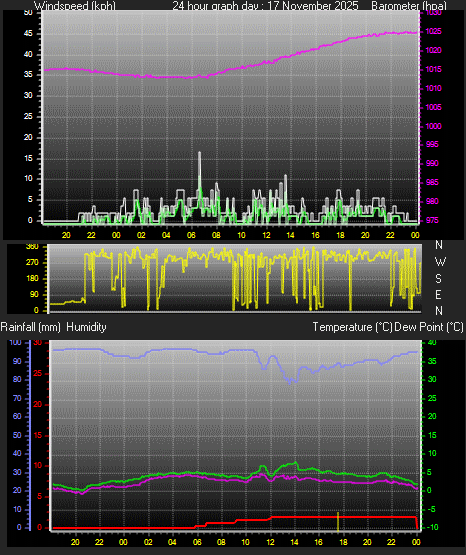Select the 975 barometer axis value
Image resolution: width=466 pixels, height=555 pixels.
coord(432,220)
